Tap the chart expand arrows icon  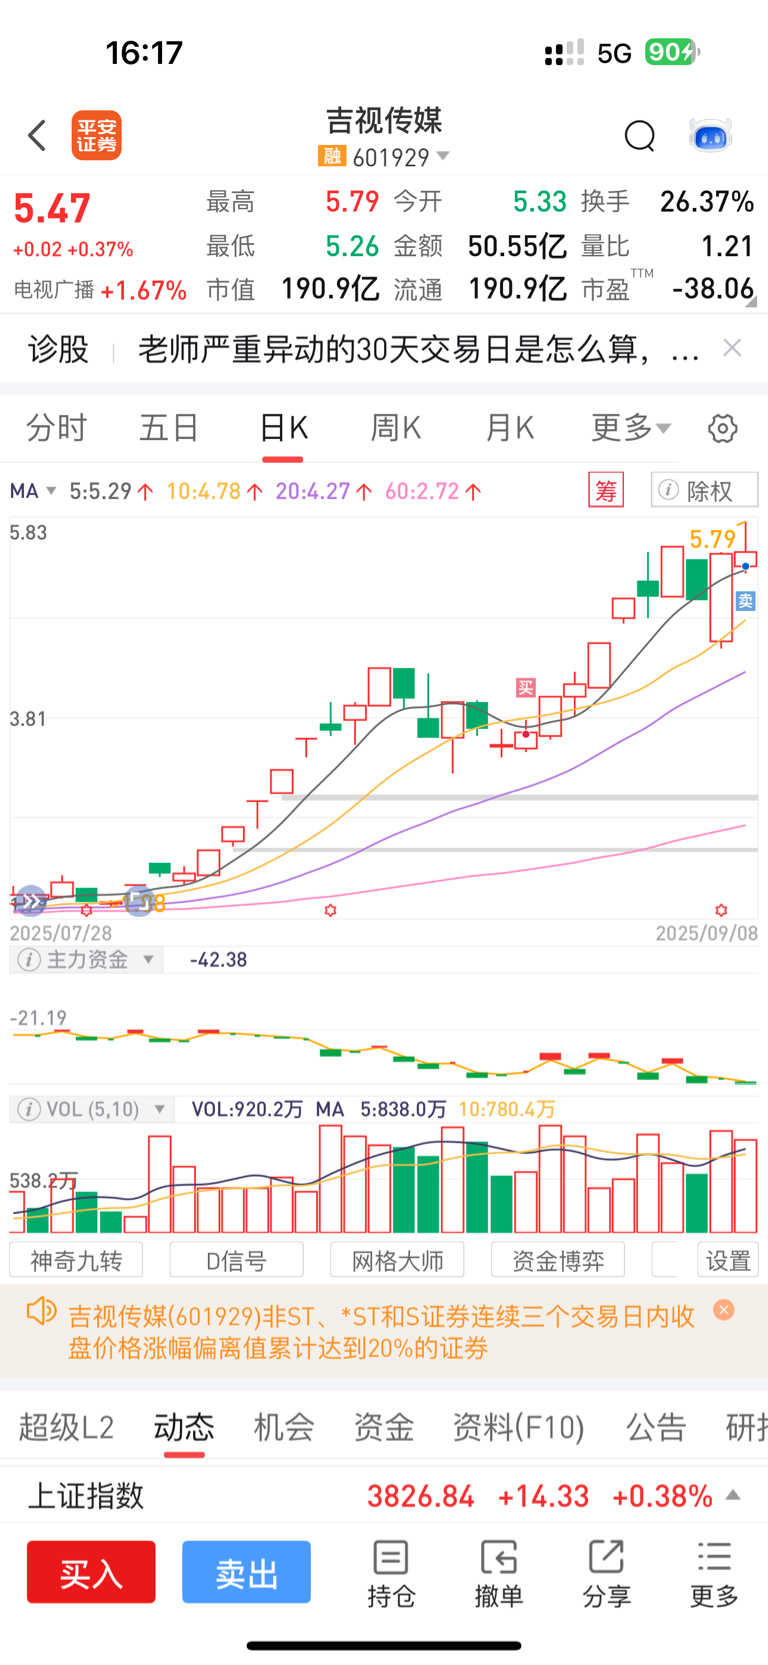[30, 902]
